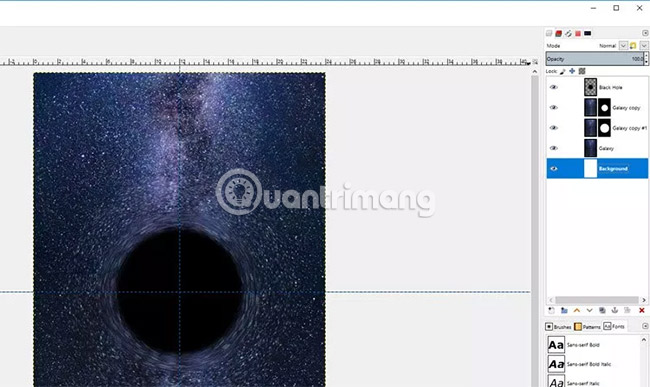Switch to the Brushes tab
650x387 pixels.
(558, 327)
